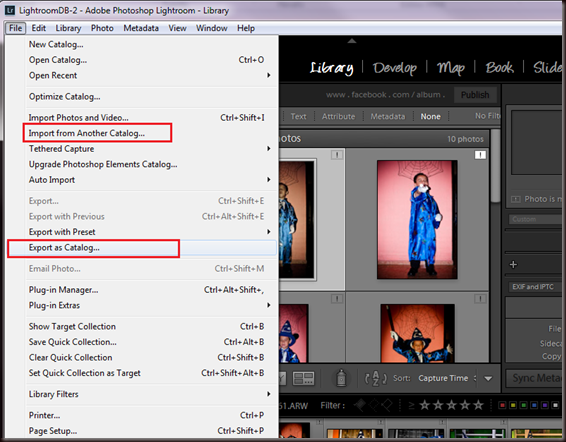Click the Lightroom Lr icon in the title bar
The height and width of the screenshot is (442, 566).
point(10,10)
